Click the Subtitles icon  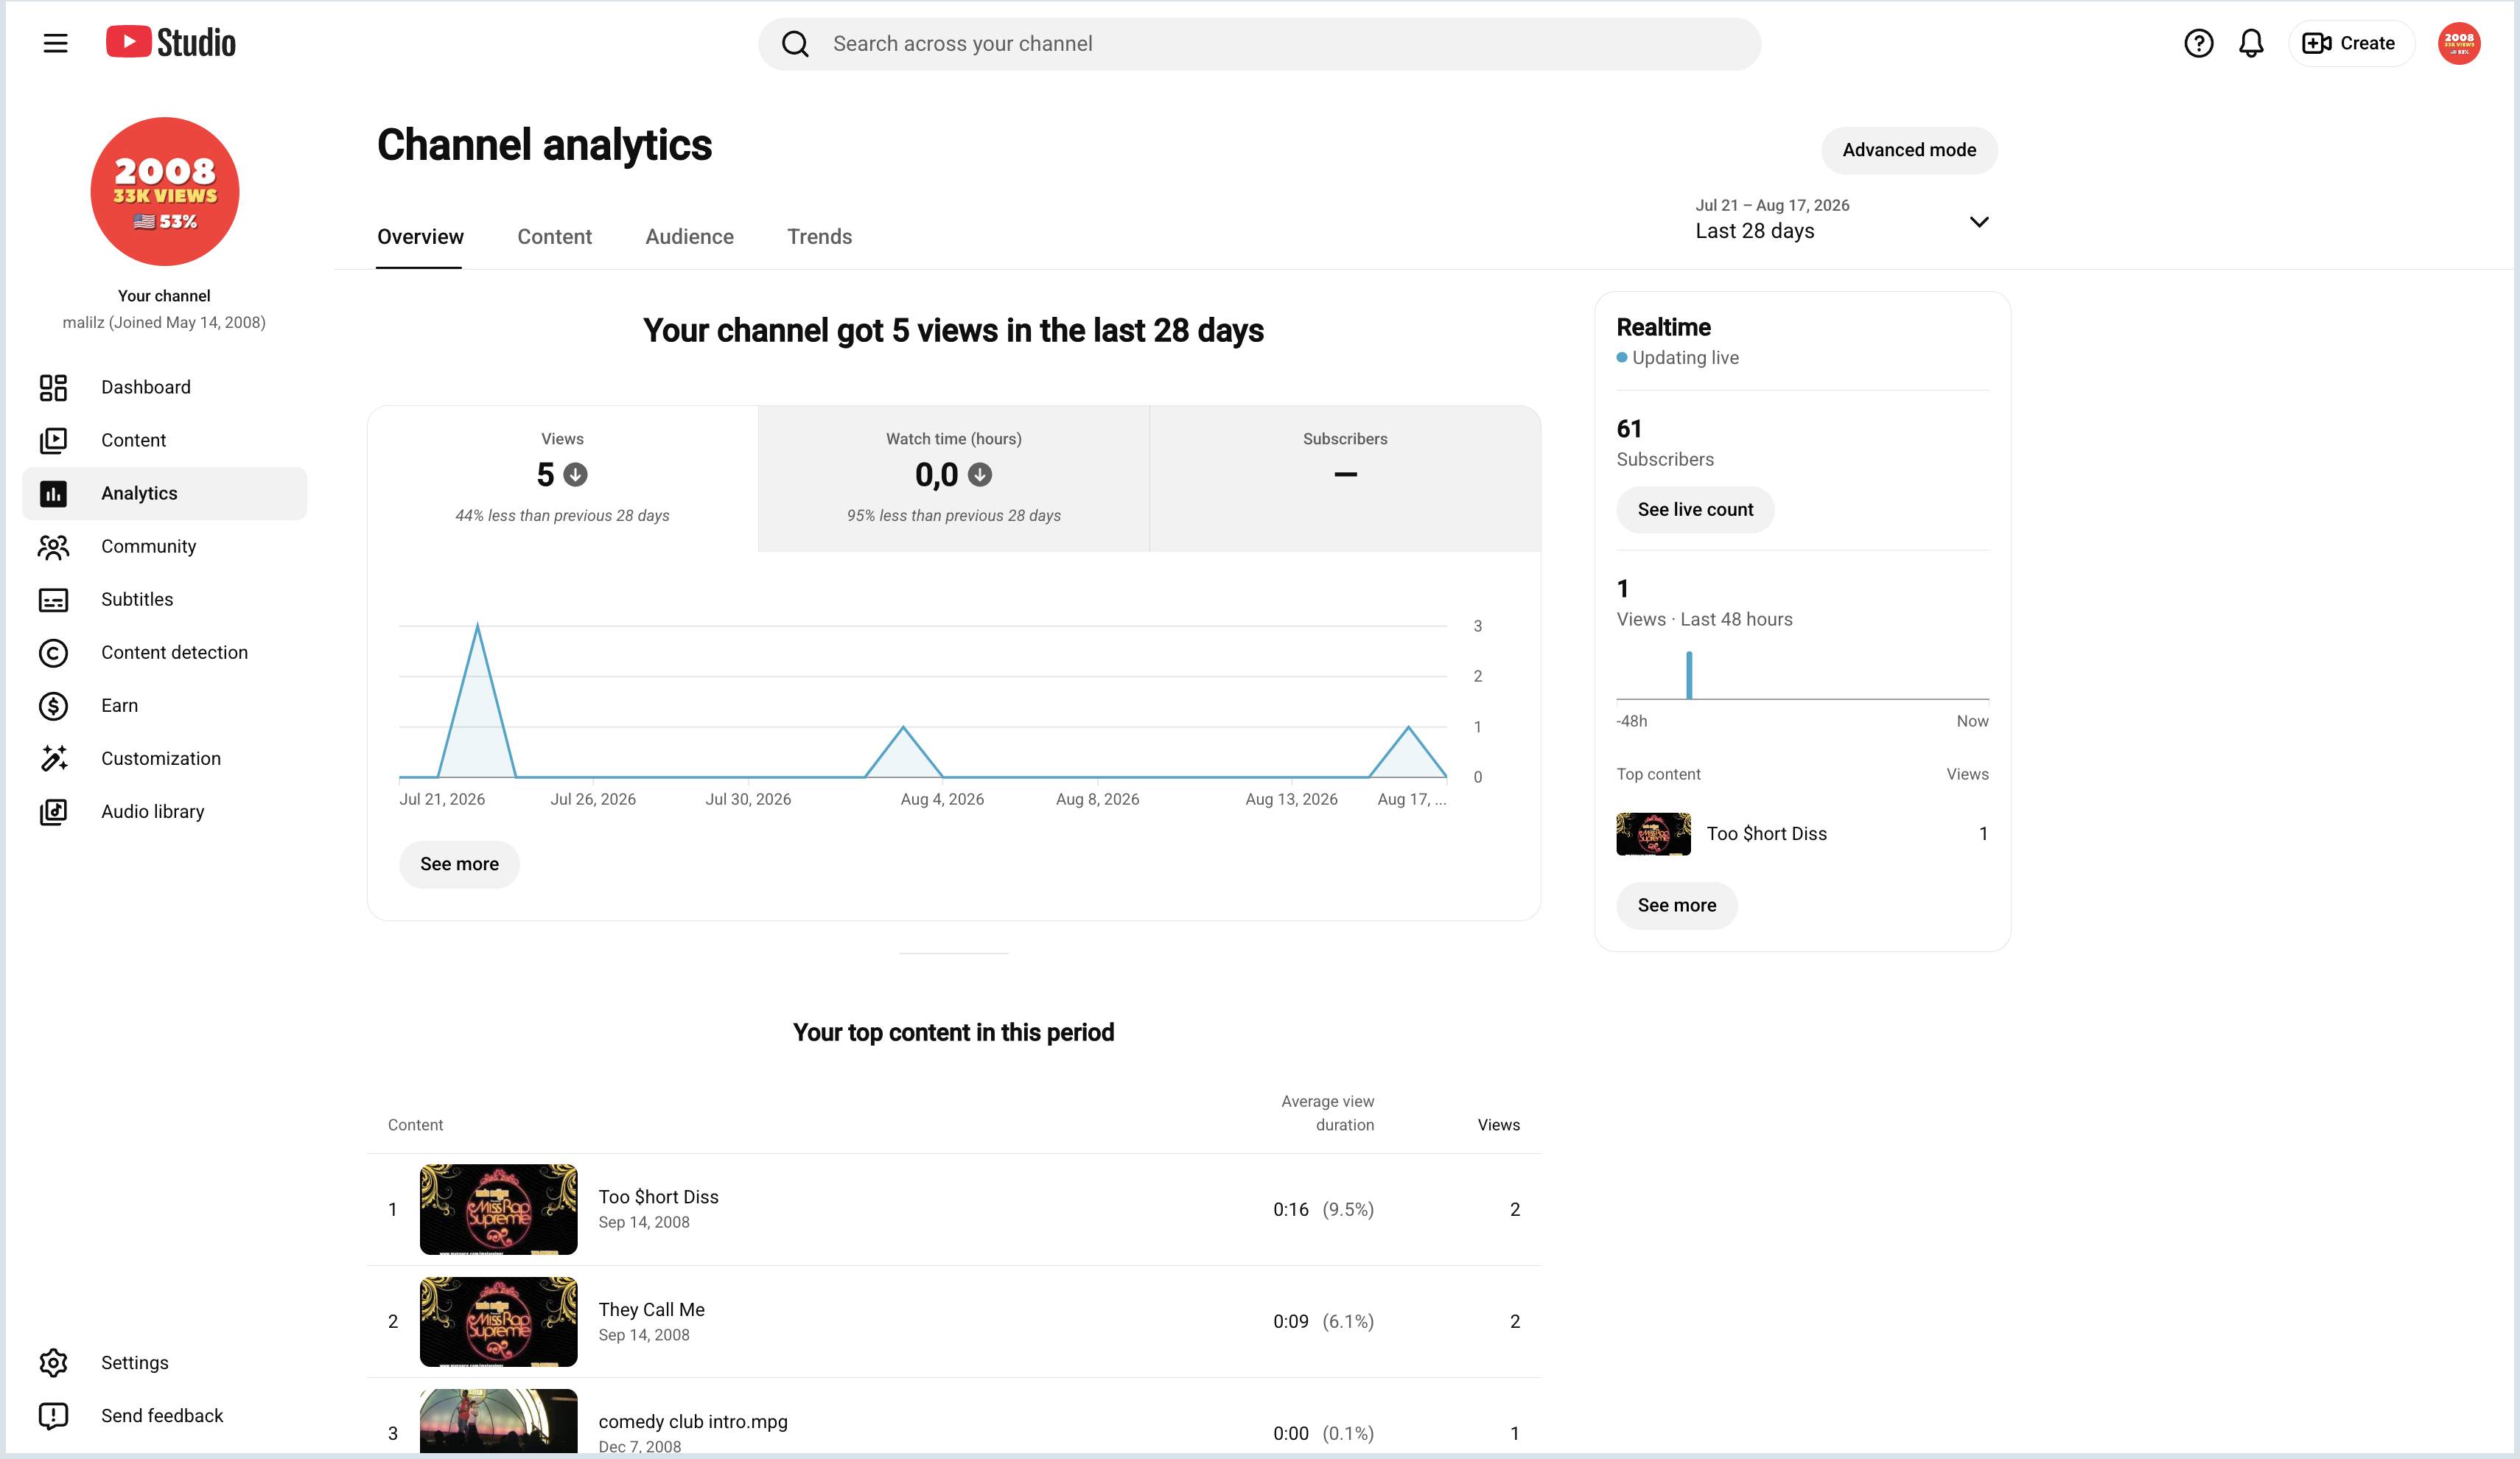coord(53,600)
